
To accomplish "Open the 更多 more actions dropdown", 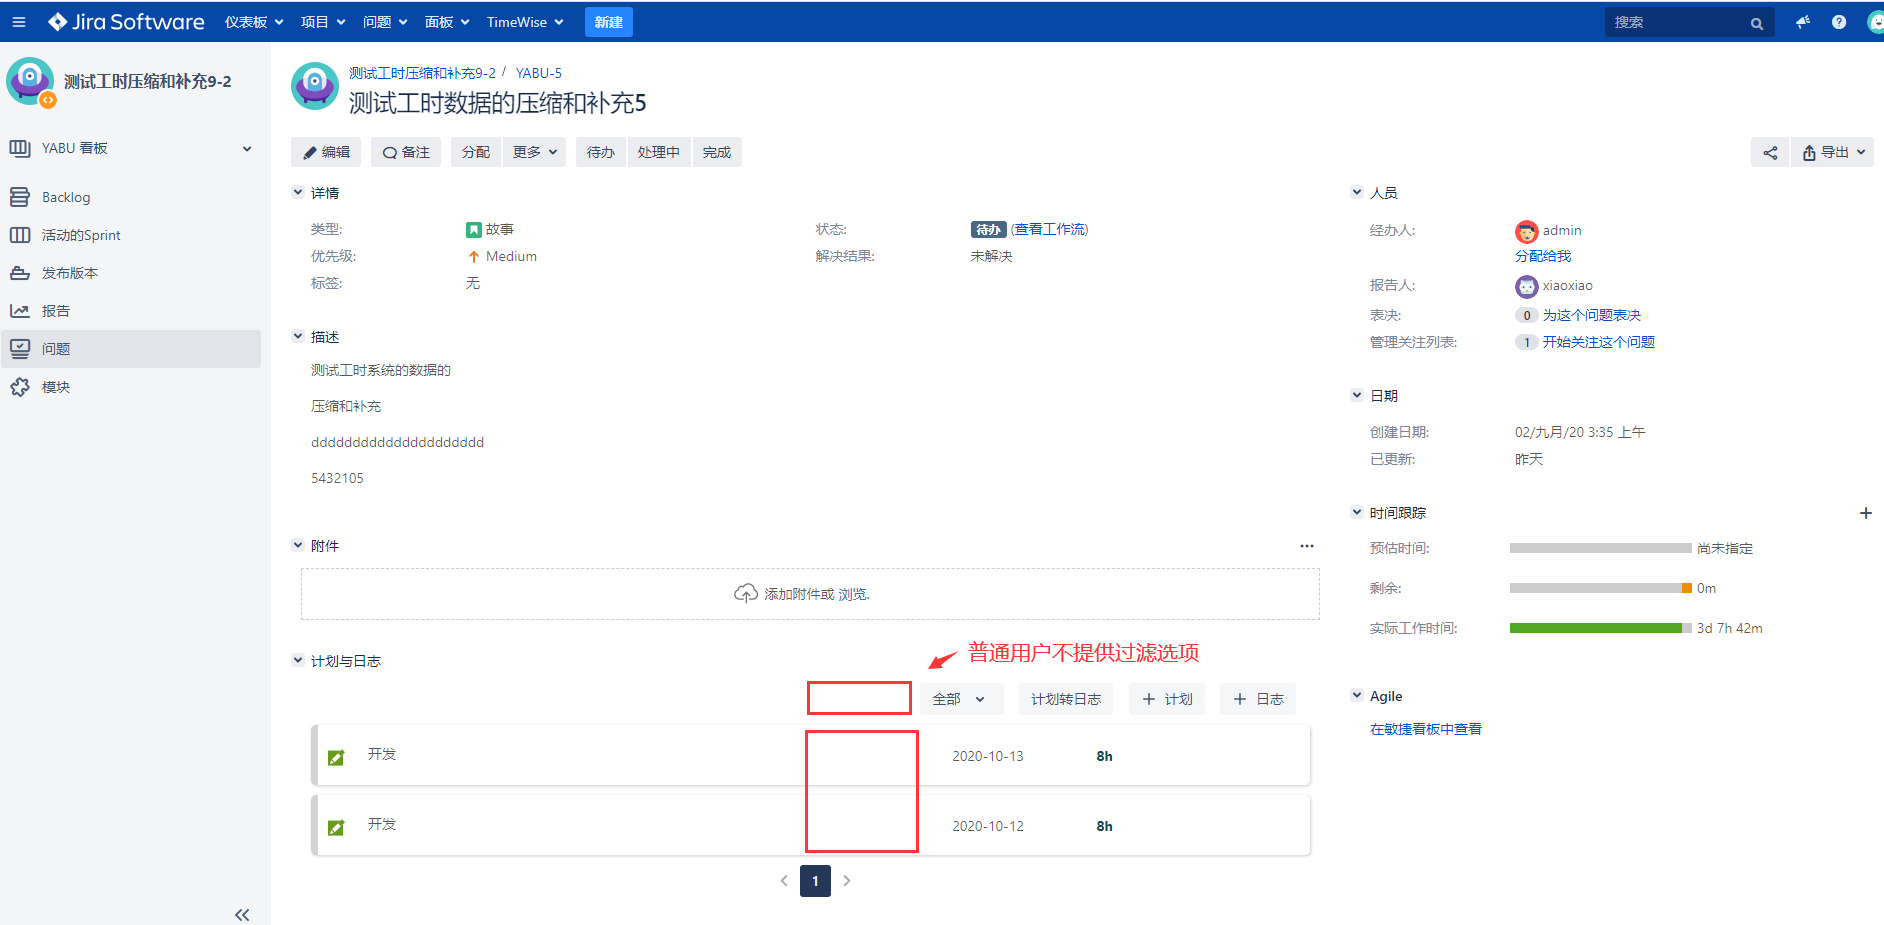I will (x=535, y=152).
